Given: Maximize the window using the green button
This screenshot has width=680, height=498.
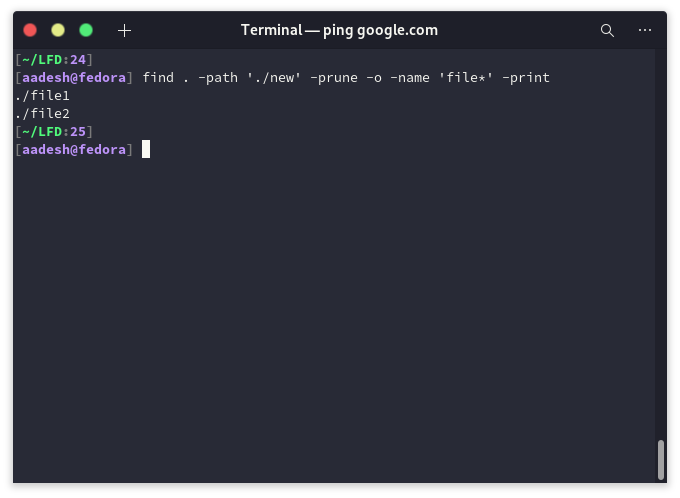Looking at the screenshot, I should point(86,30).
